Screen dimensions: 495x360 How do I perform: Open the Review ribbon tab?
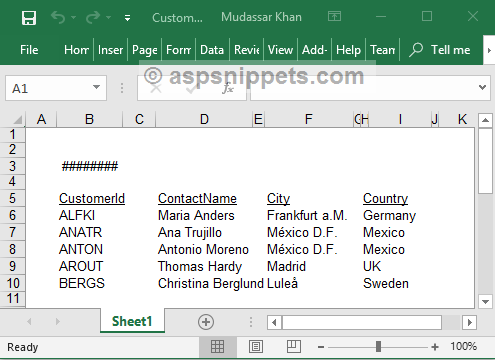coord(247,50)
